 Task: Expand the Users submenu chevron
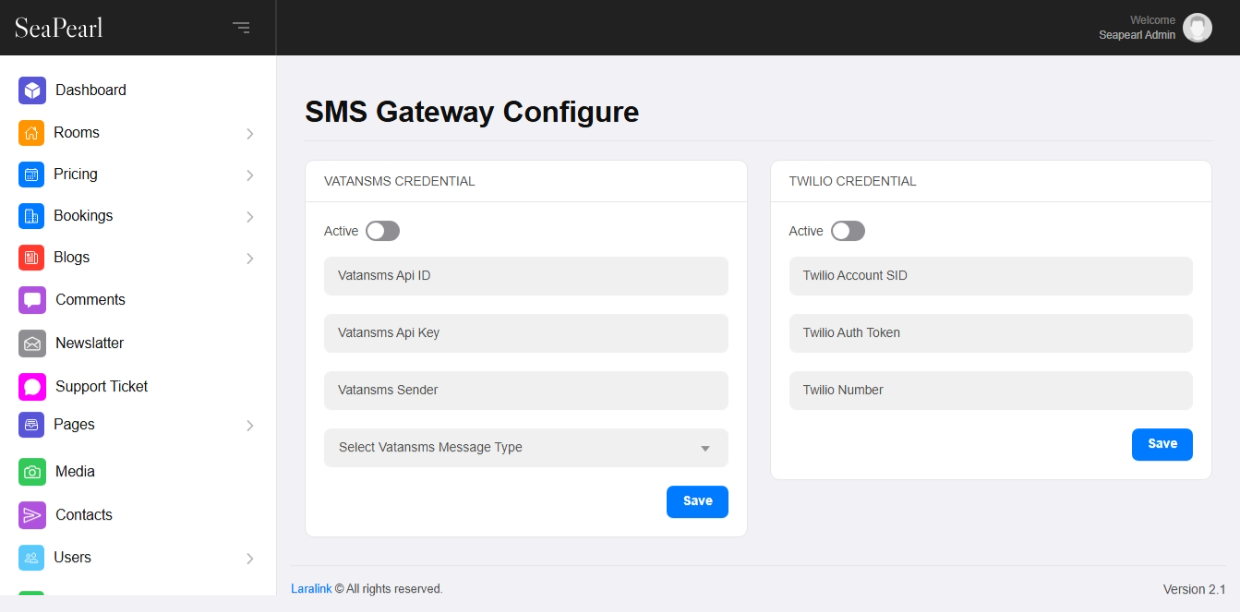tap(250, 559)
